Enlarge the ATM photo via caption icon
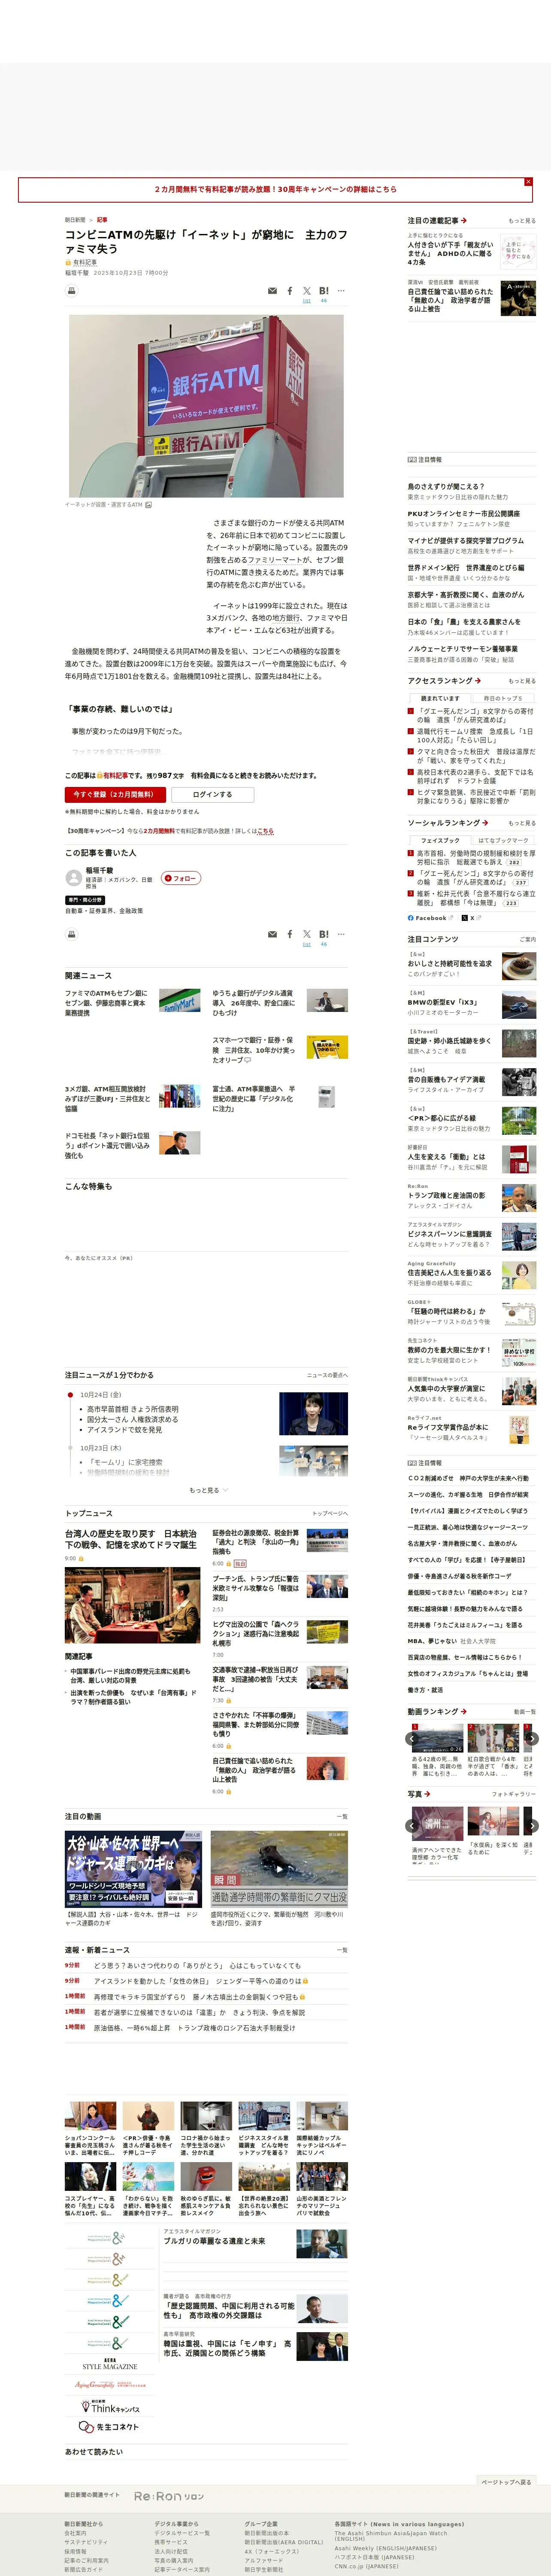Screen dimensions: 551x2576 pos(149,505)
